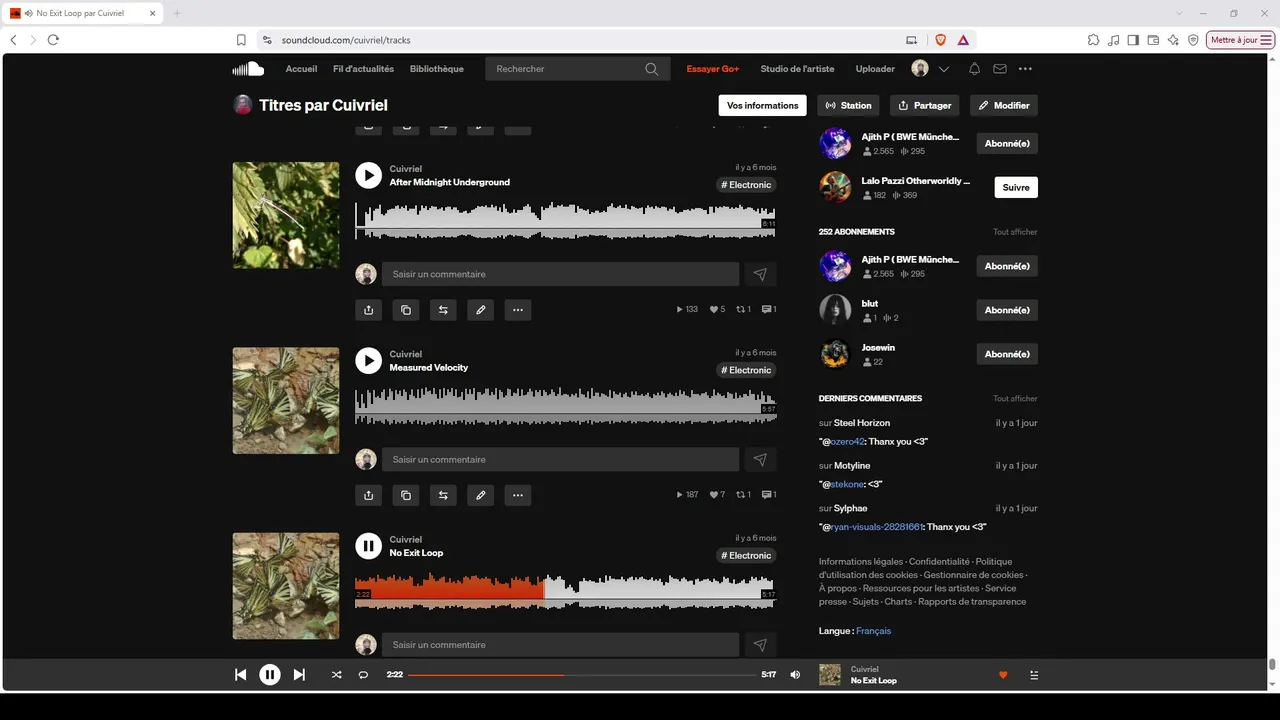This screenshot has height=720, width=1280.
Task: Open Studio de l'artiste
Action: 797,69
